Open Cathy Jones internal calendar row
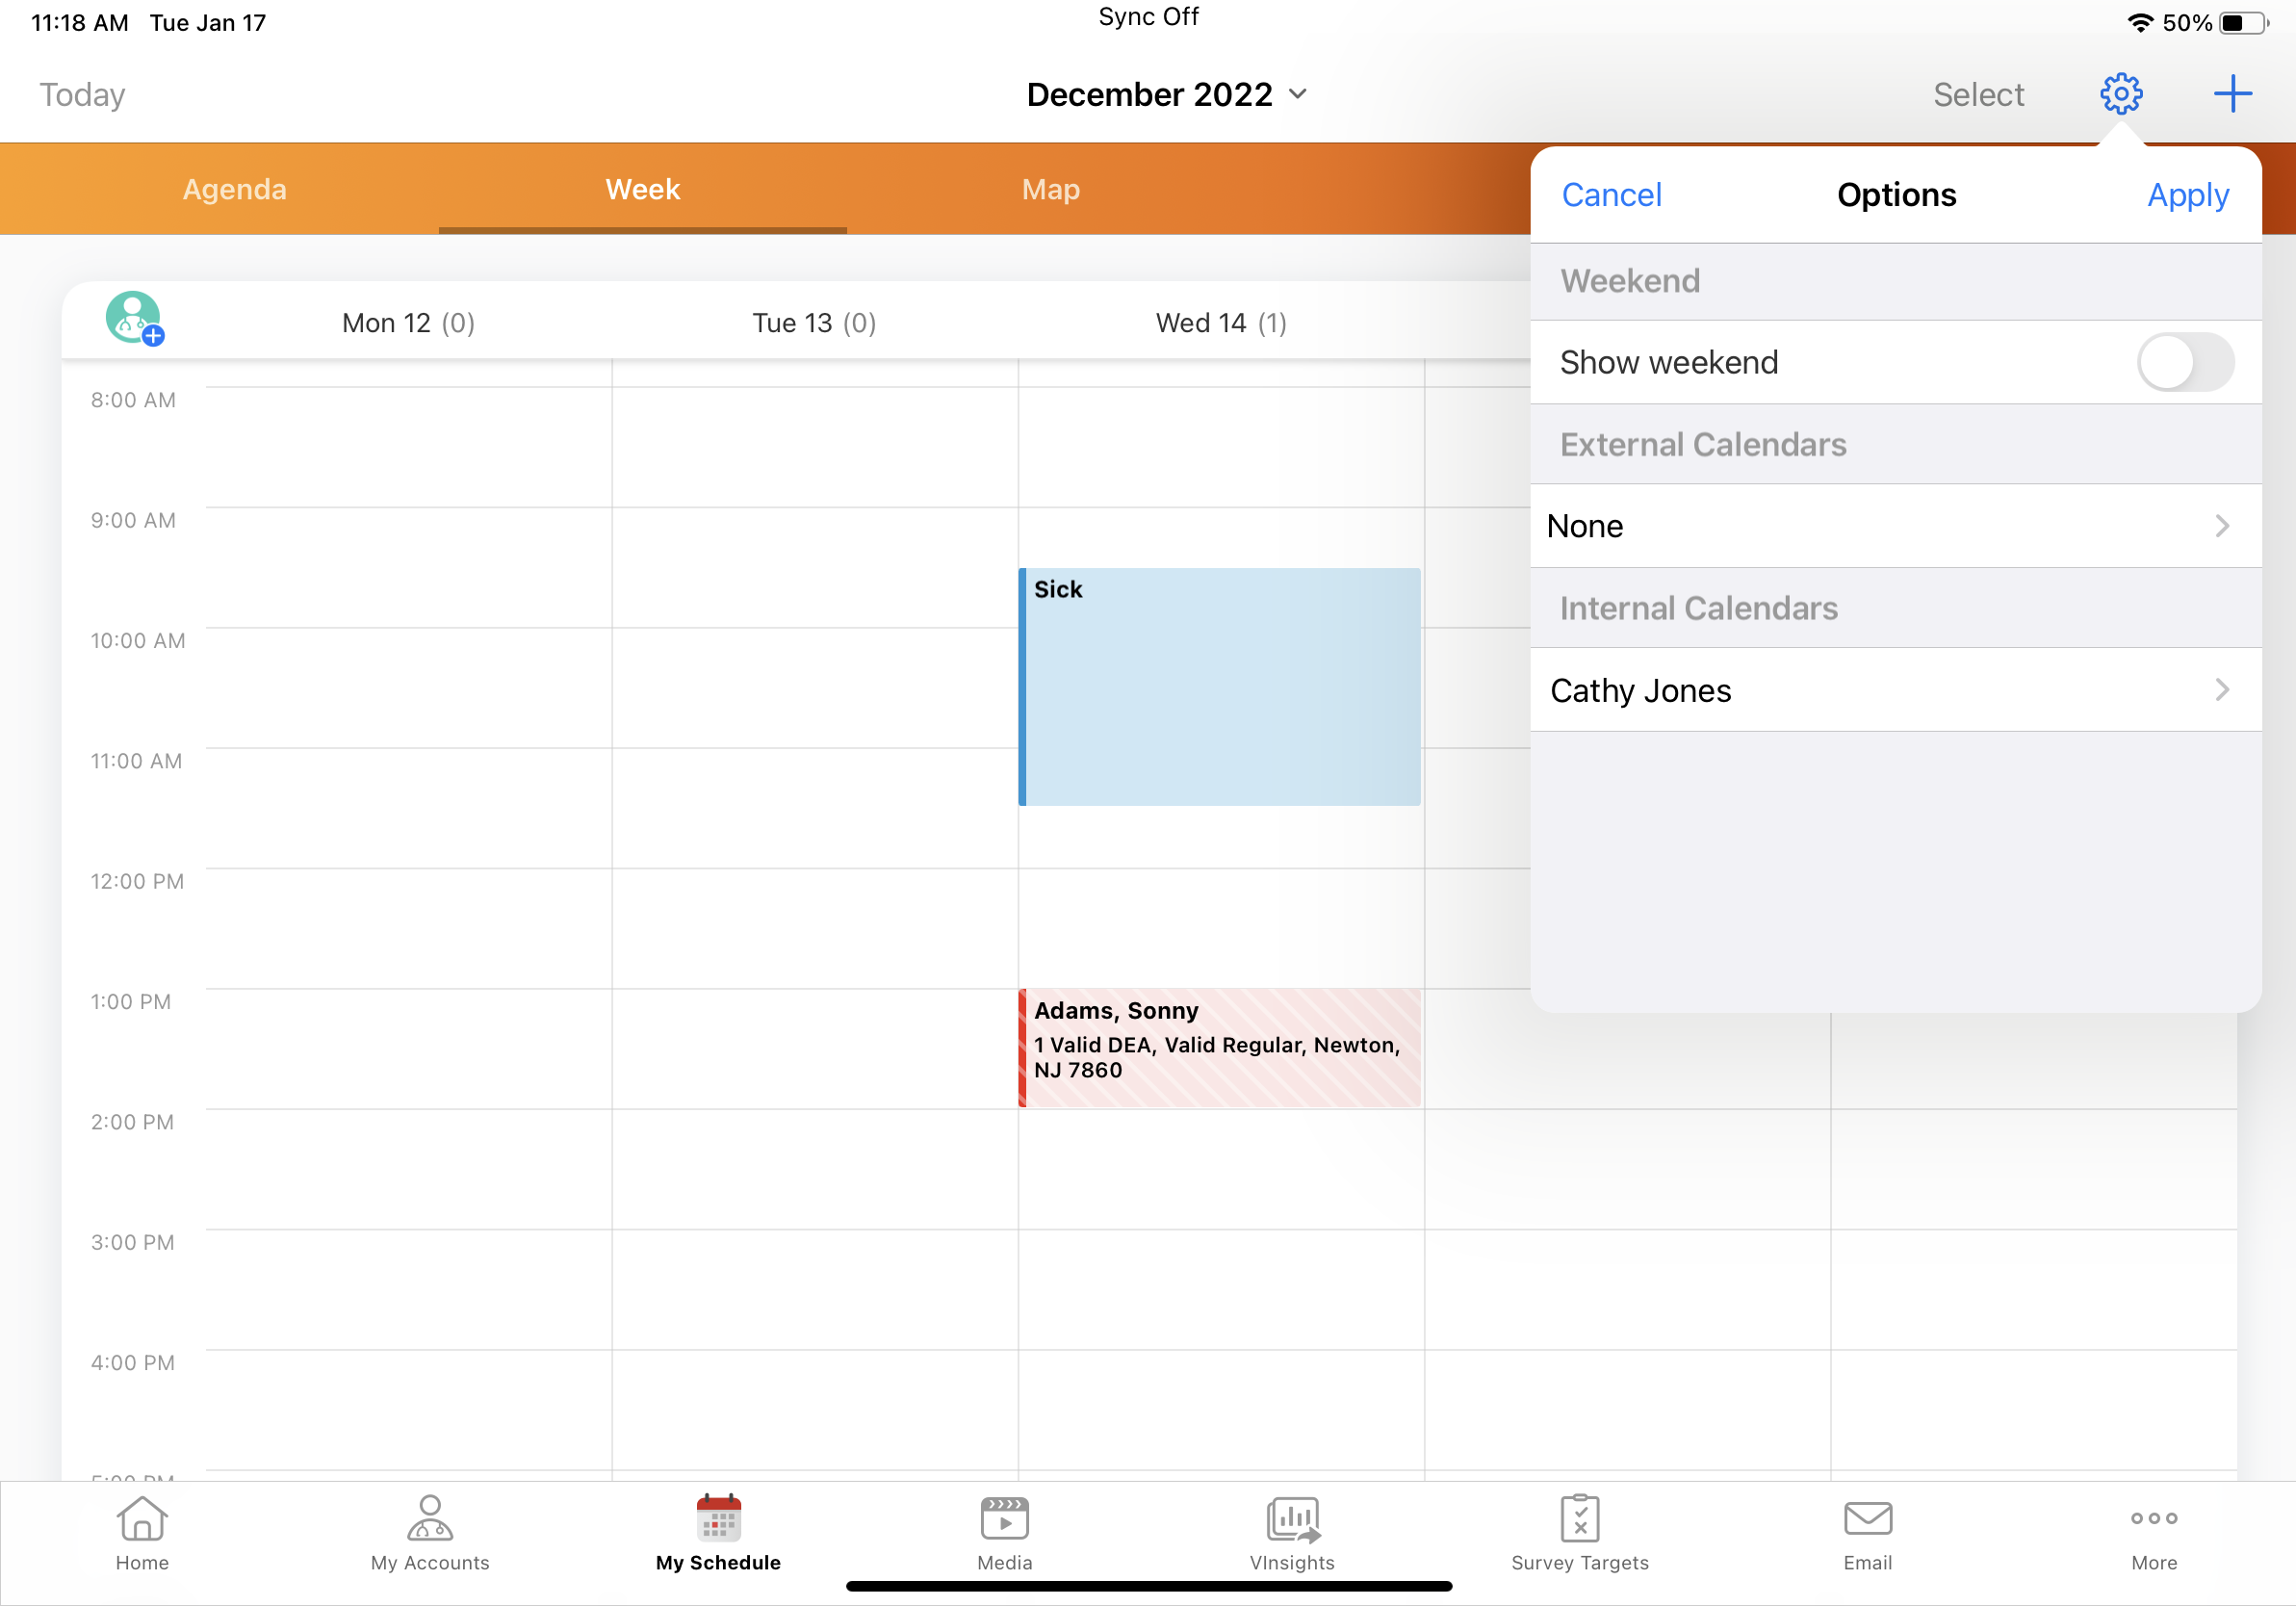Screen dimensions: 2296x1606 pyautogui.click(x=1895, y=690)
